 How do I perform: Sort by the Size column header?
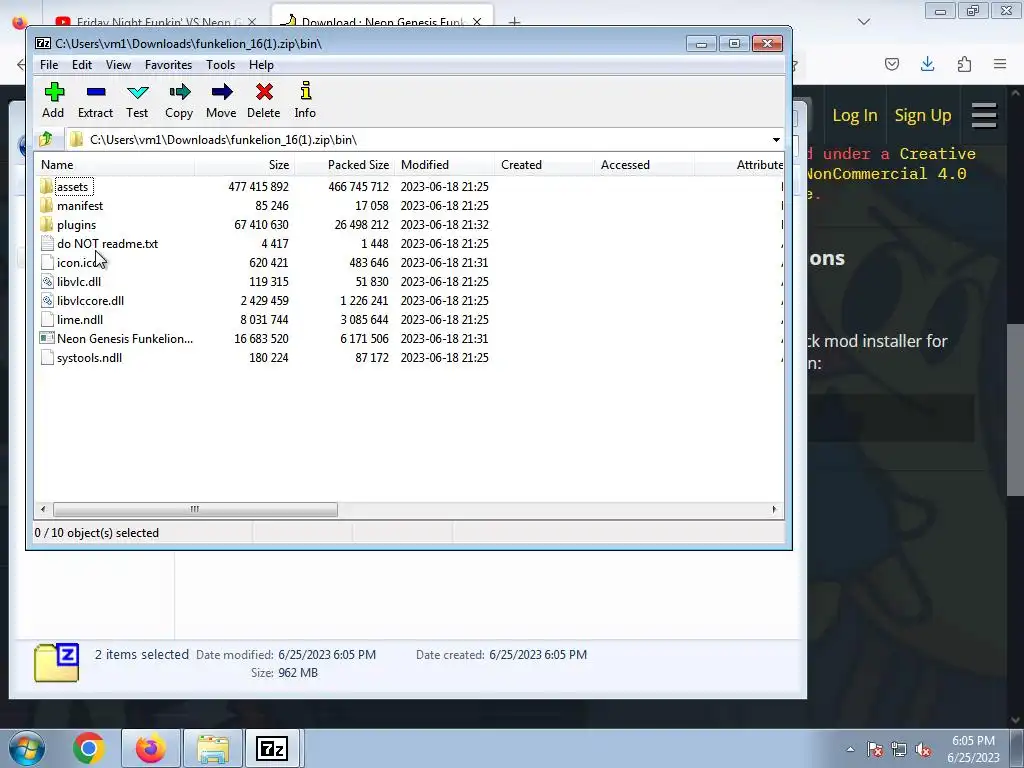tap(244, 165)
